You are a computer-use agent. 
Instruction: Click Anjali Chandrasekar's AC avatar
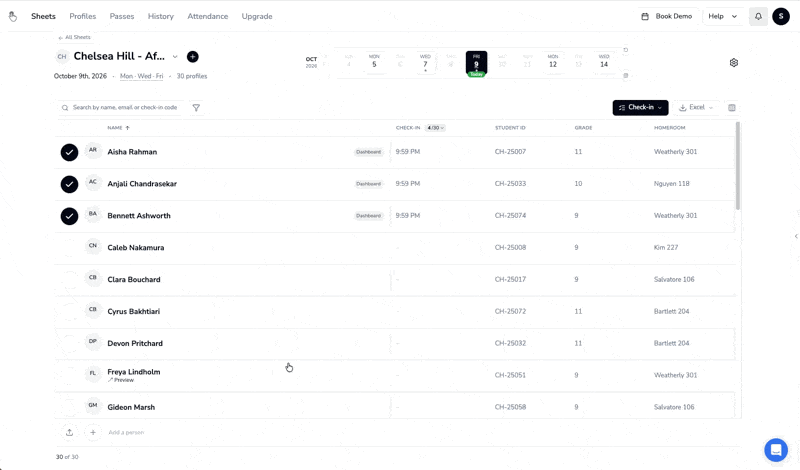click(x=93, y=183)
